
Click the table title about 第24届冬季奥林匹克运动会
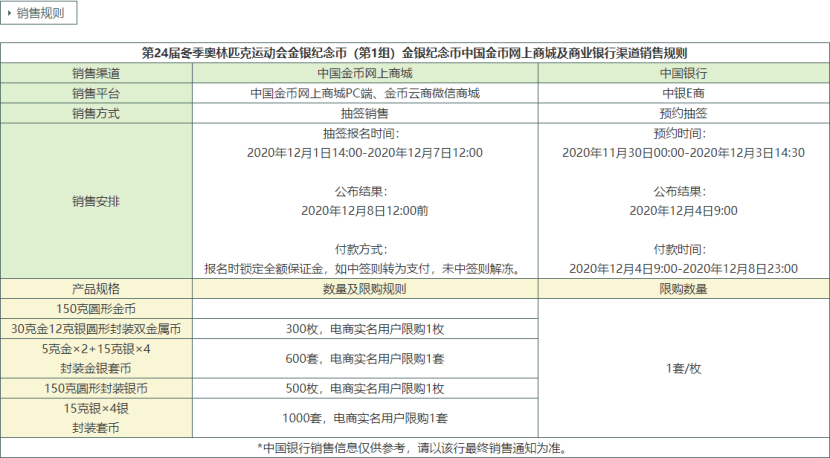point(414,53)
